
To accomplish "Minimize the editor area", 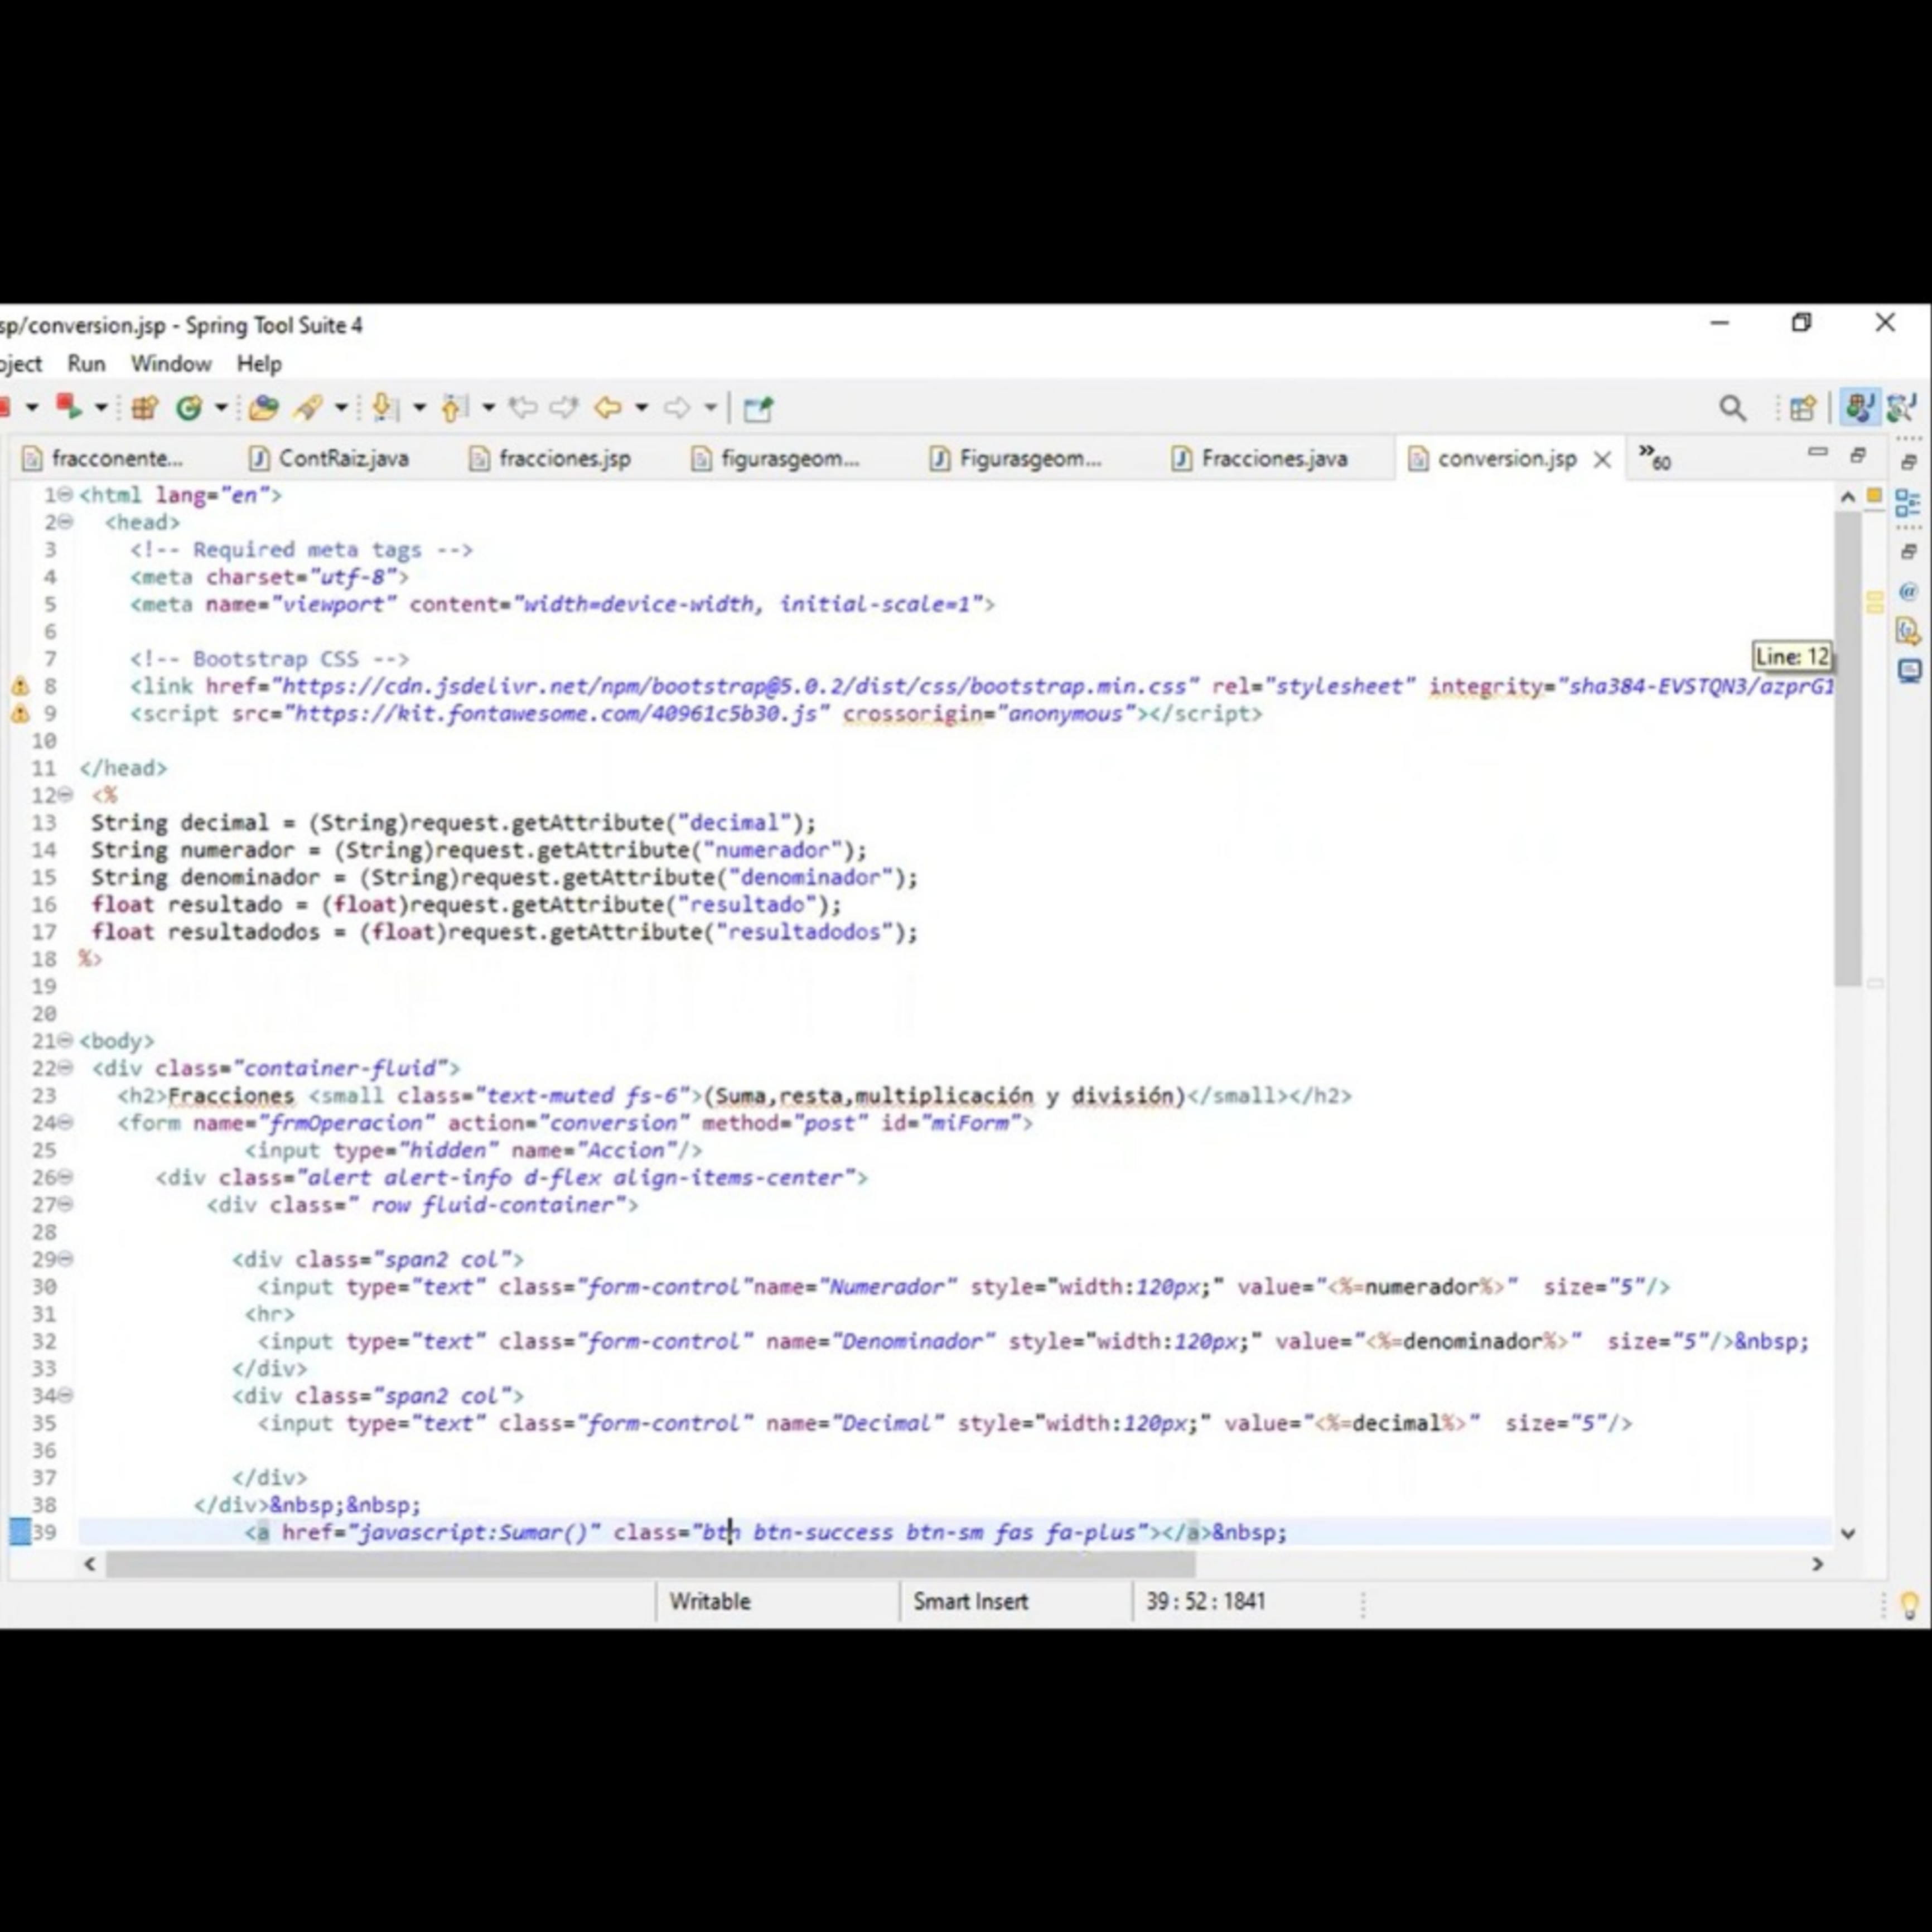I will click(x=1818, y=453).
